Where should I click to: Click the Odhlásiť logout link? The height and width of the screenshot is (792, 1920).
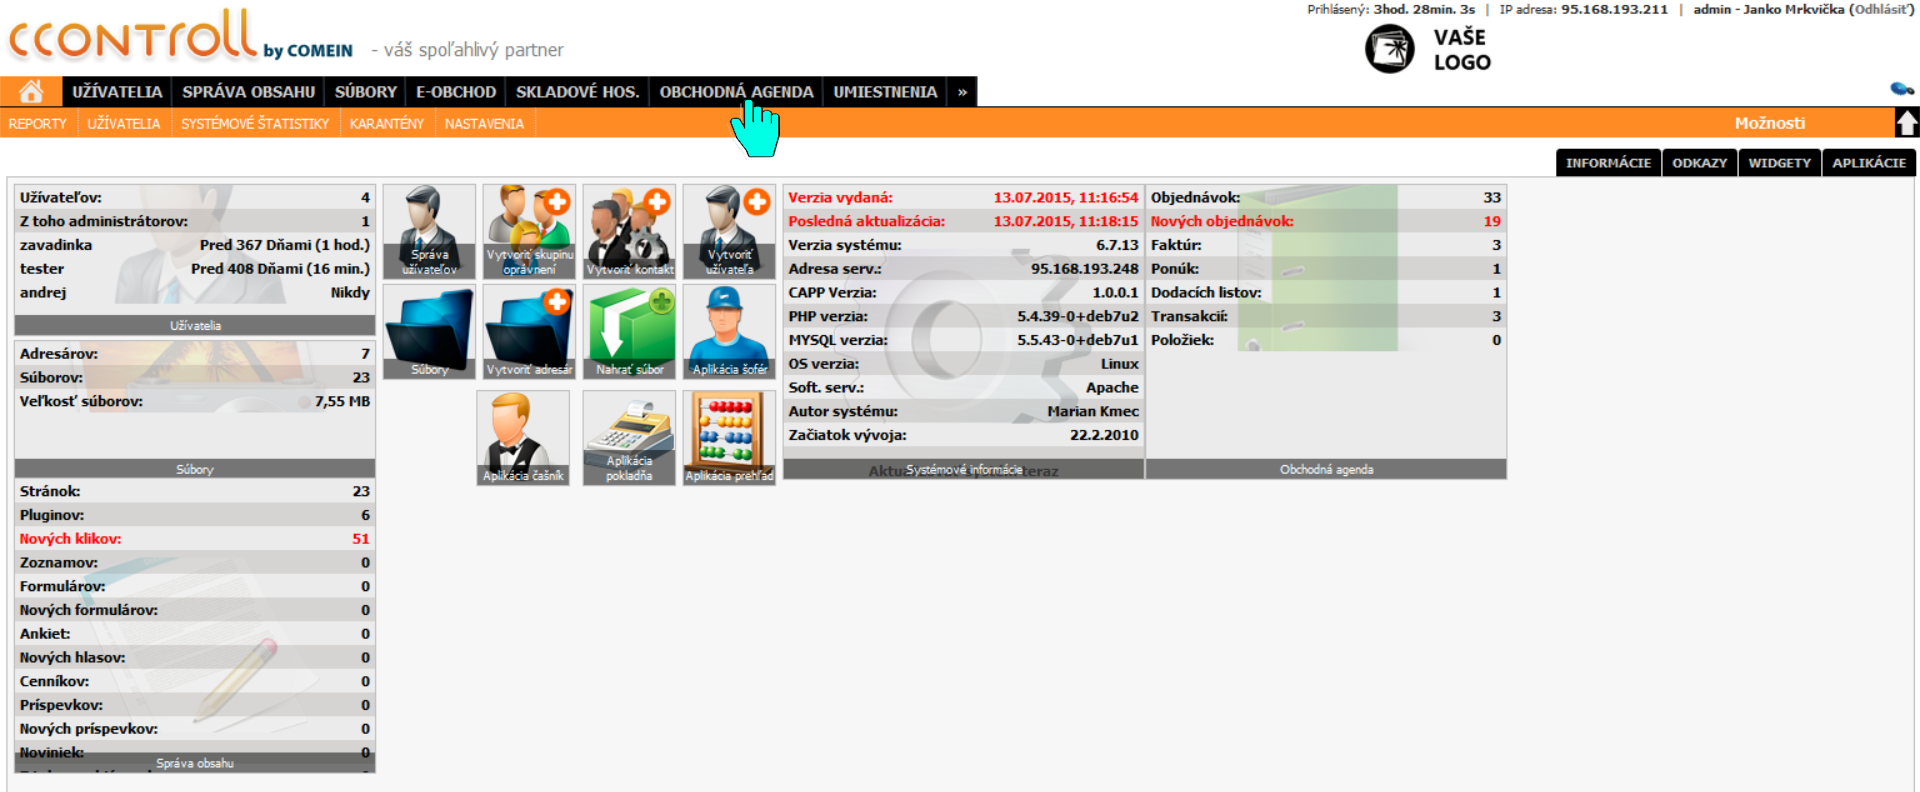pyautogui.click(x=1881, y=9)
